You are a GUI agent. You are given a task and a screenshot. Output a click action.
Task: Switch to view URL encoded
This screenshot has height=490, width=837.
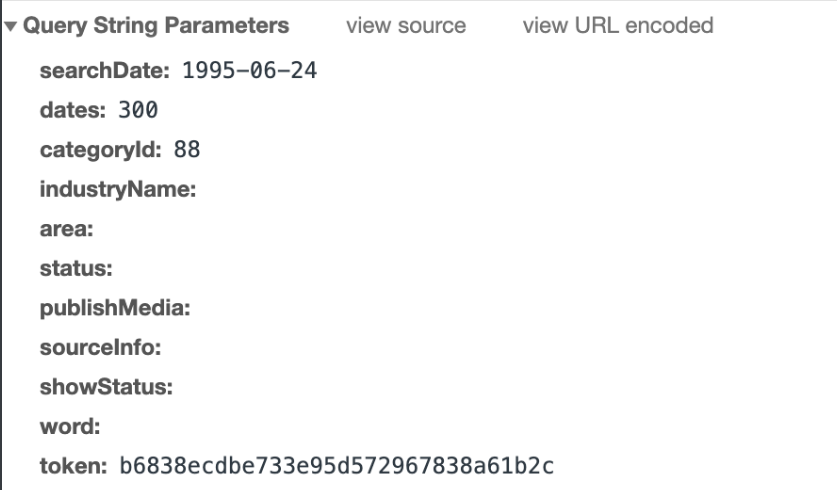point(617,26)
